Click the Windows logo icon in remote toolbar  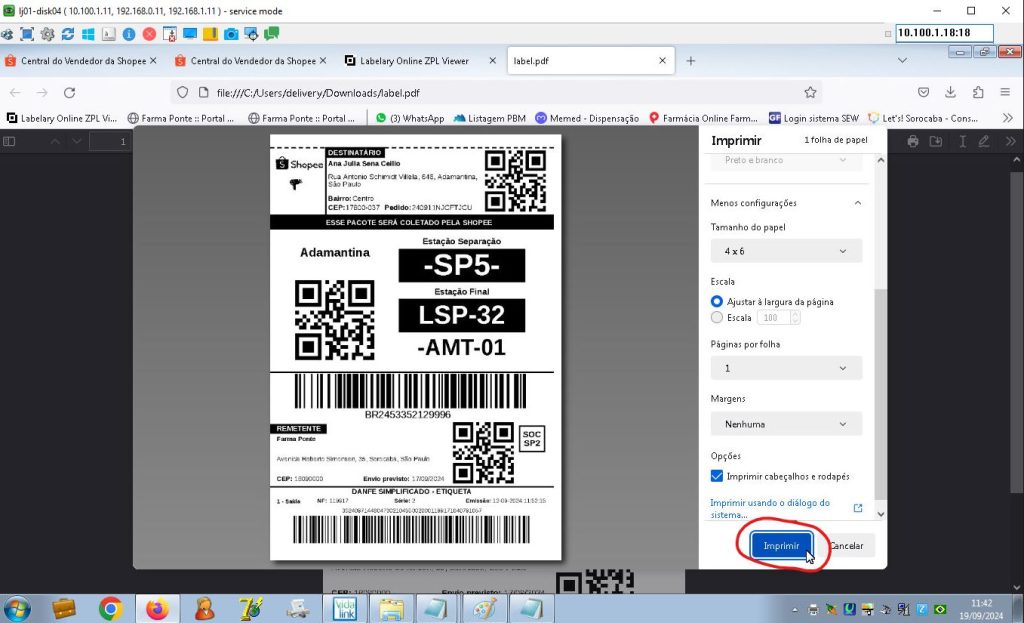(x=88, y=33)
